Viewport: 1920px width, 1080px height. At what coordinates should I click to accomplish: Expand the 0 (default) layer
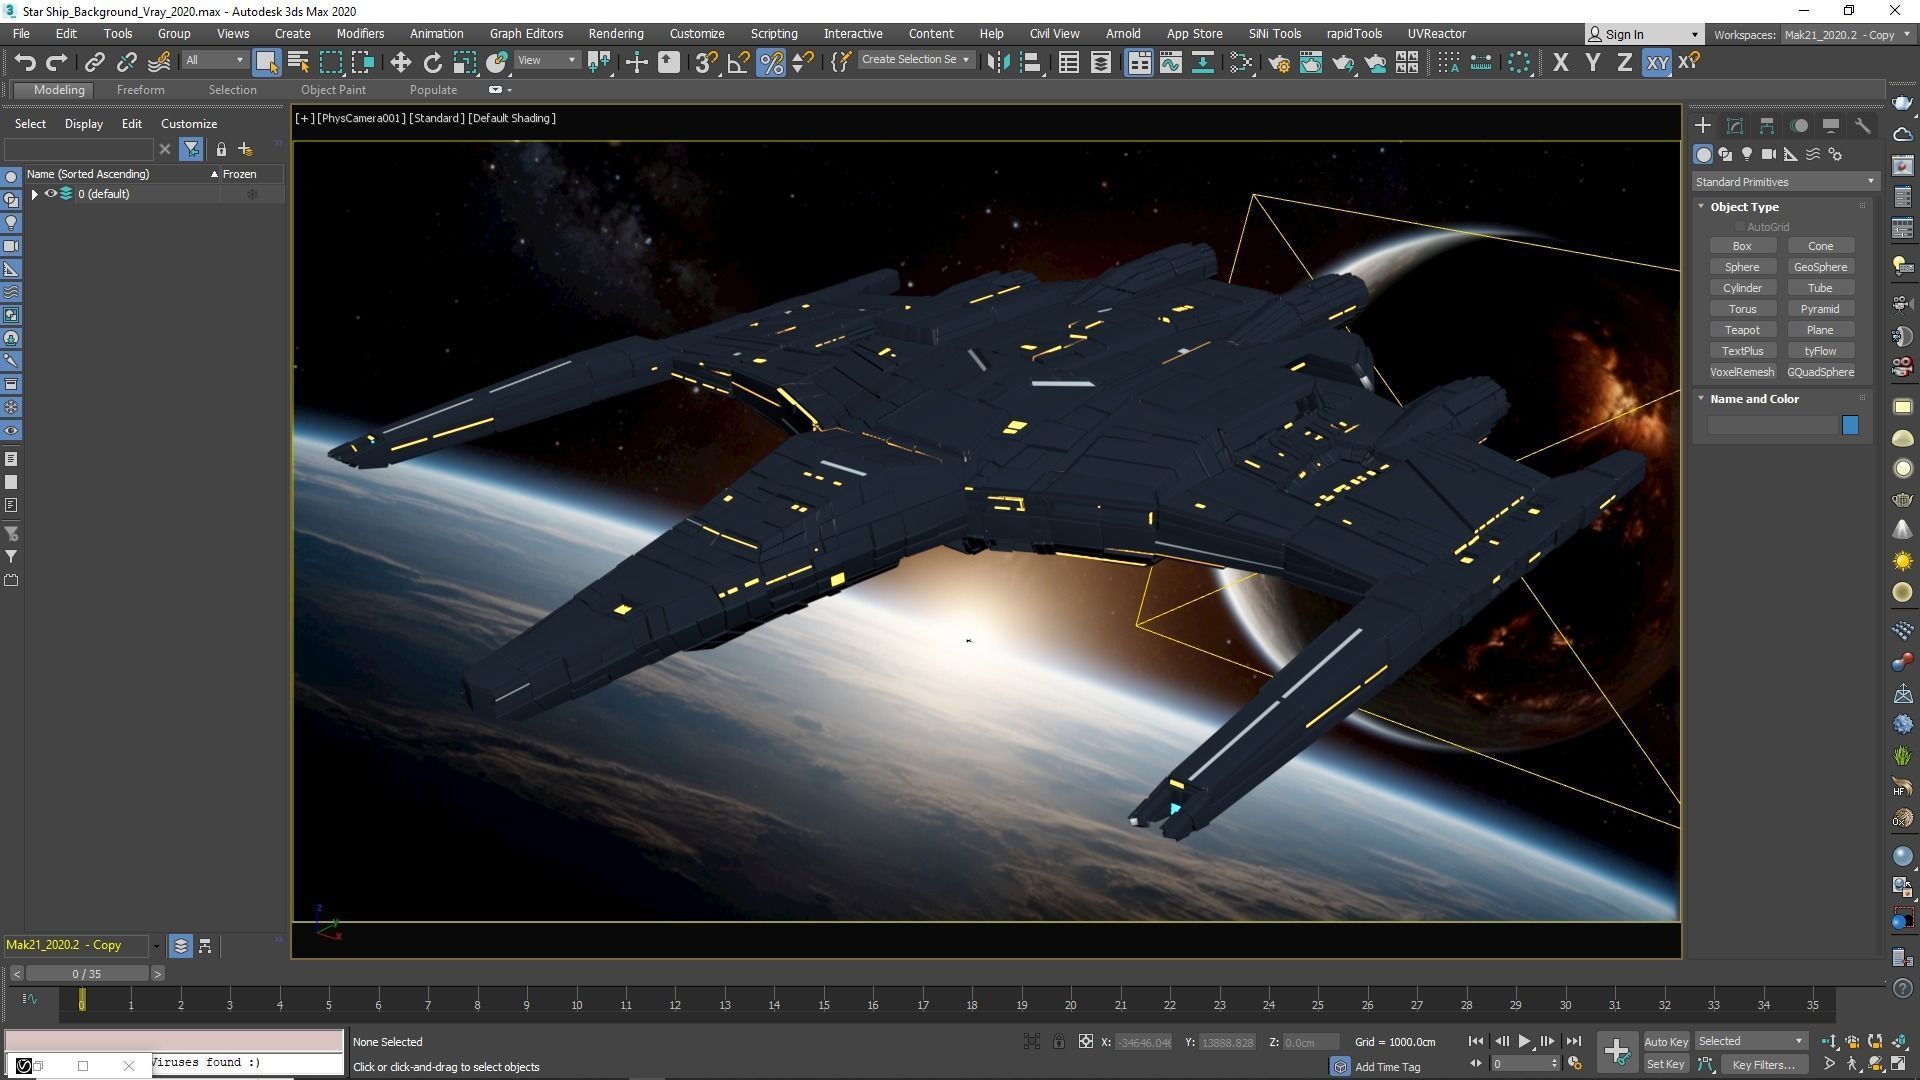[35, 194]
